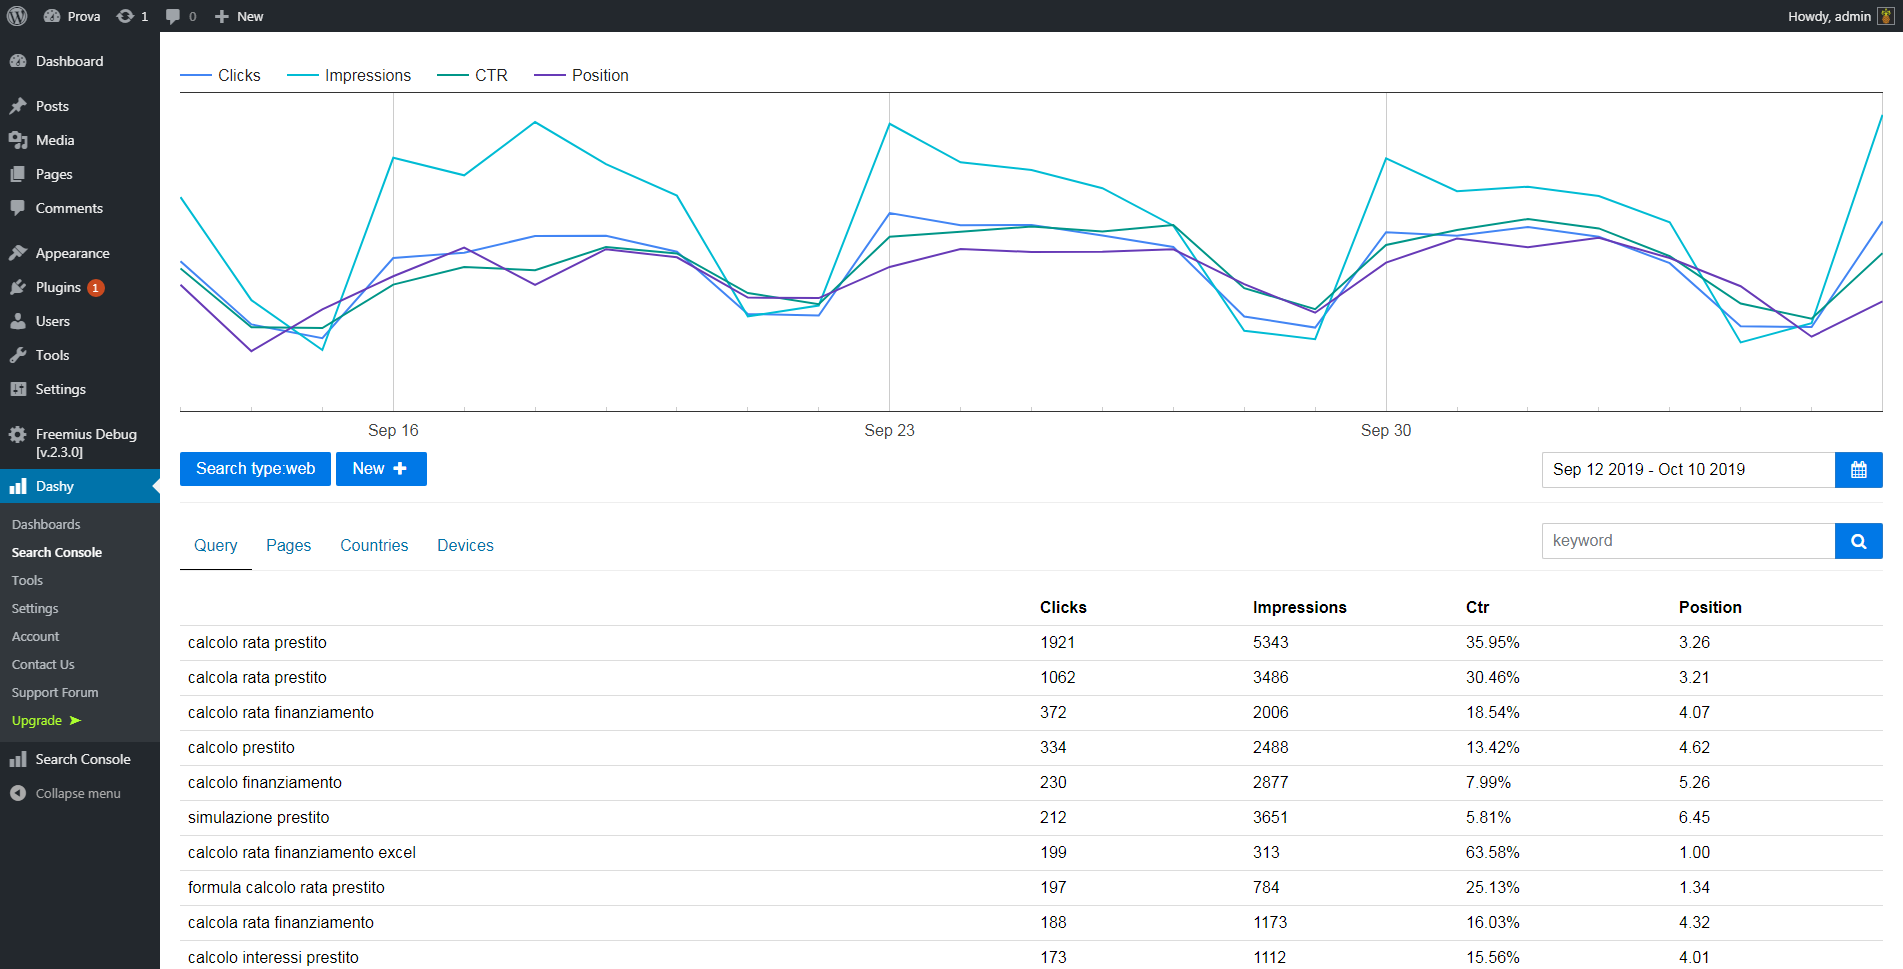Open the calendar date picker icon
Image resolution: width=1903 pixels, height=969 pixels.
pos(1858,470)
